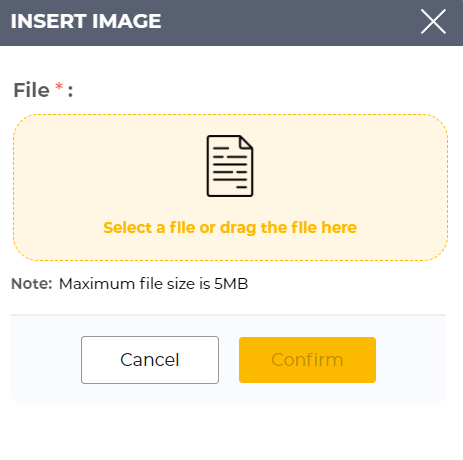Click the document file icon
Viewport: 463px width, 460px height.
[x=230, y=166]
